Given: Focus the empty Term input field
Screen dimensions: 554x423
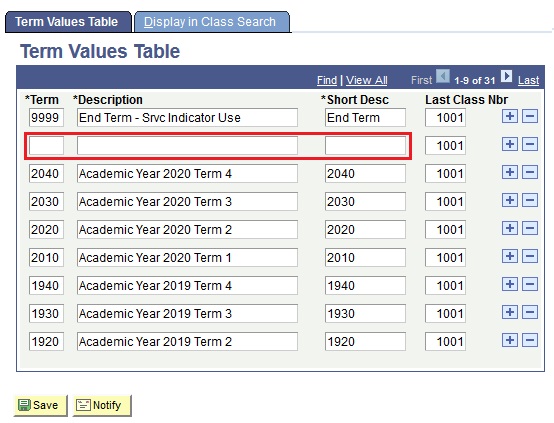Looking at the screenshot, I should pyautogui.click(x=46, y=146).
